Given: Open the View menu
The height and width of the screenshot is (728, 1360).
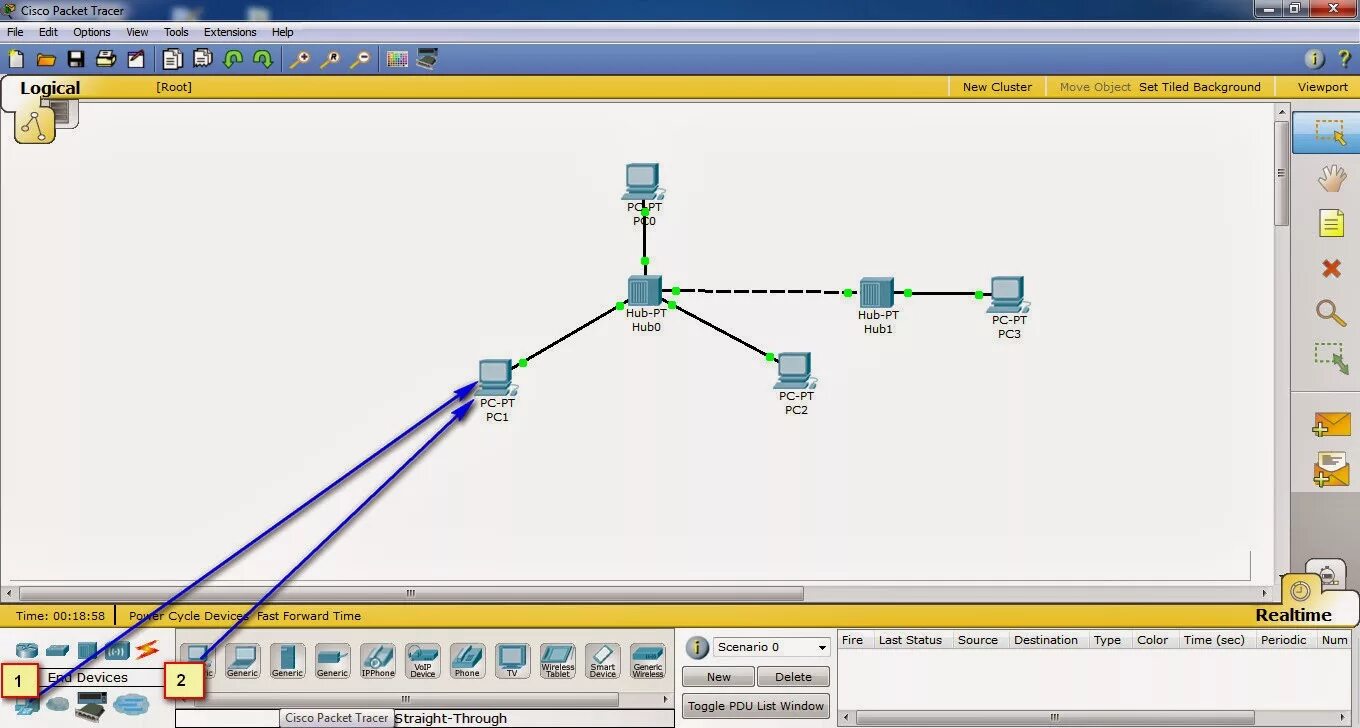Looking at the screenshot, I should coord(137,32).
